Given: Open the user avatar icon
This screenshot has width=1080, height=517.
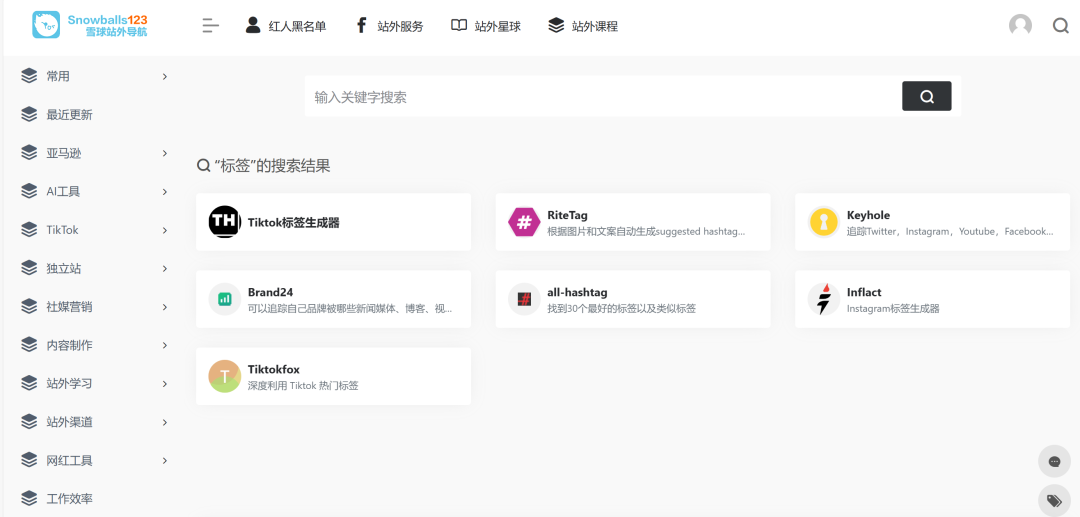Looking at the screenshot, I should pos(1020,25).
